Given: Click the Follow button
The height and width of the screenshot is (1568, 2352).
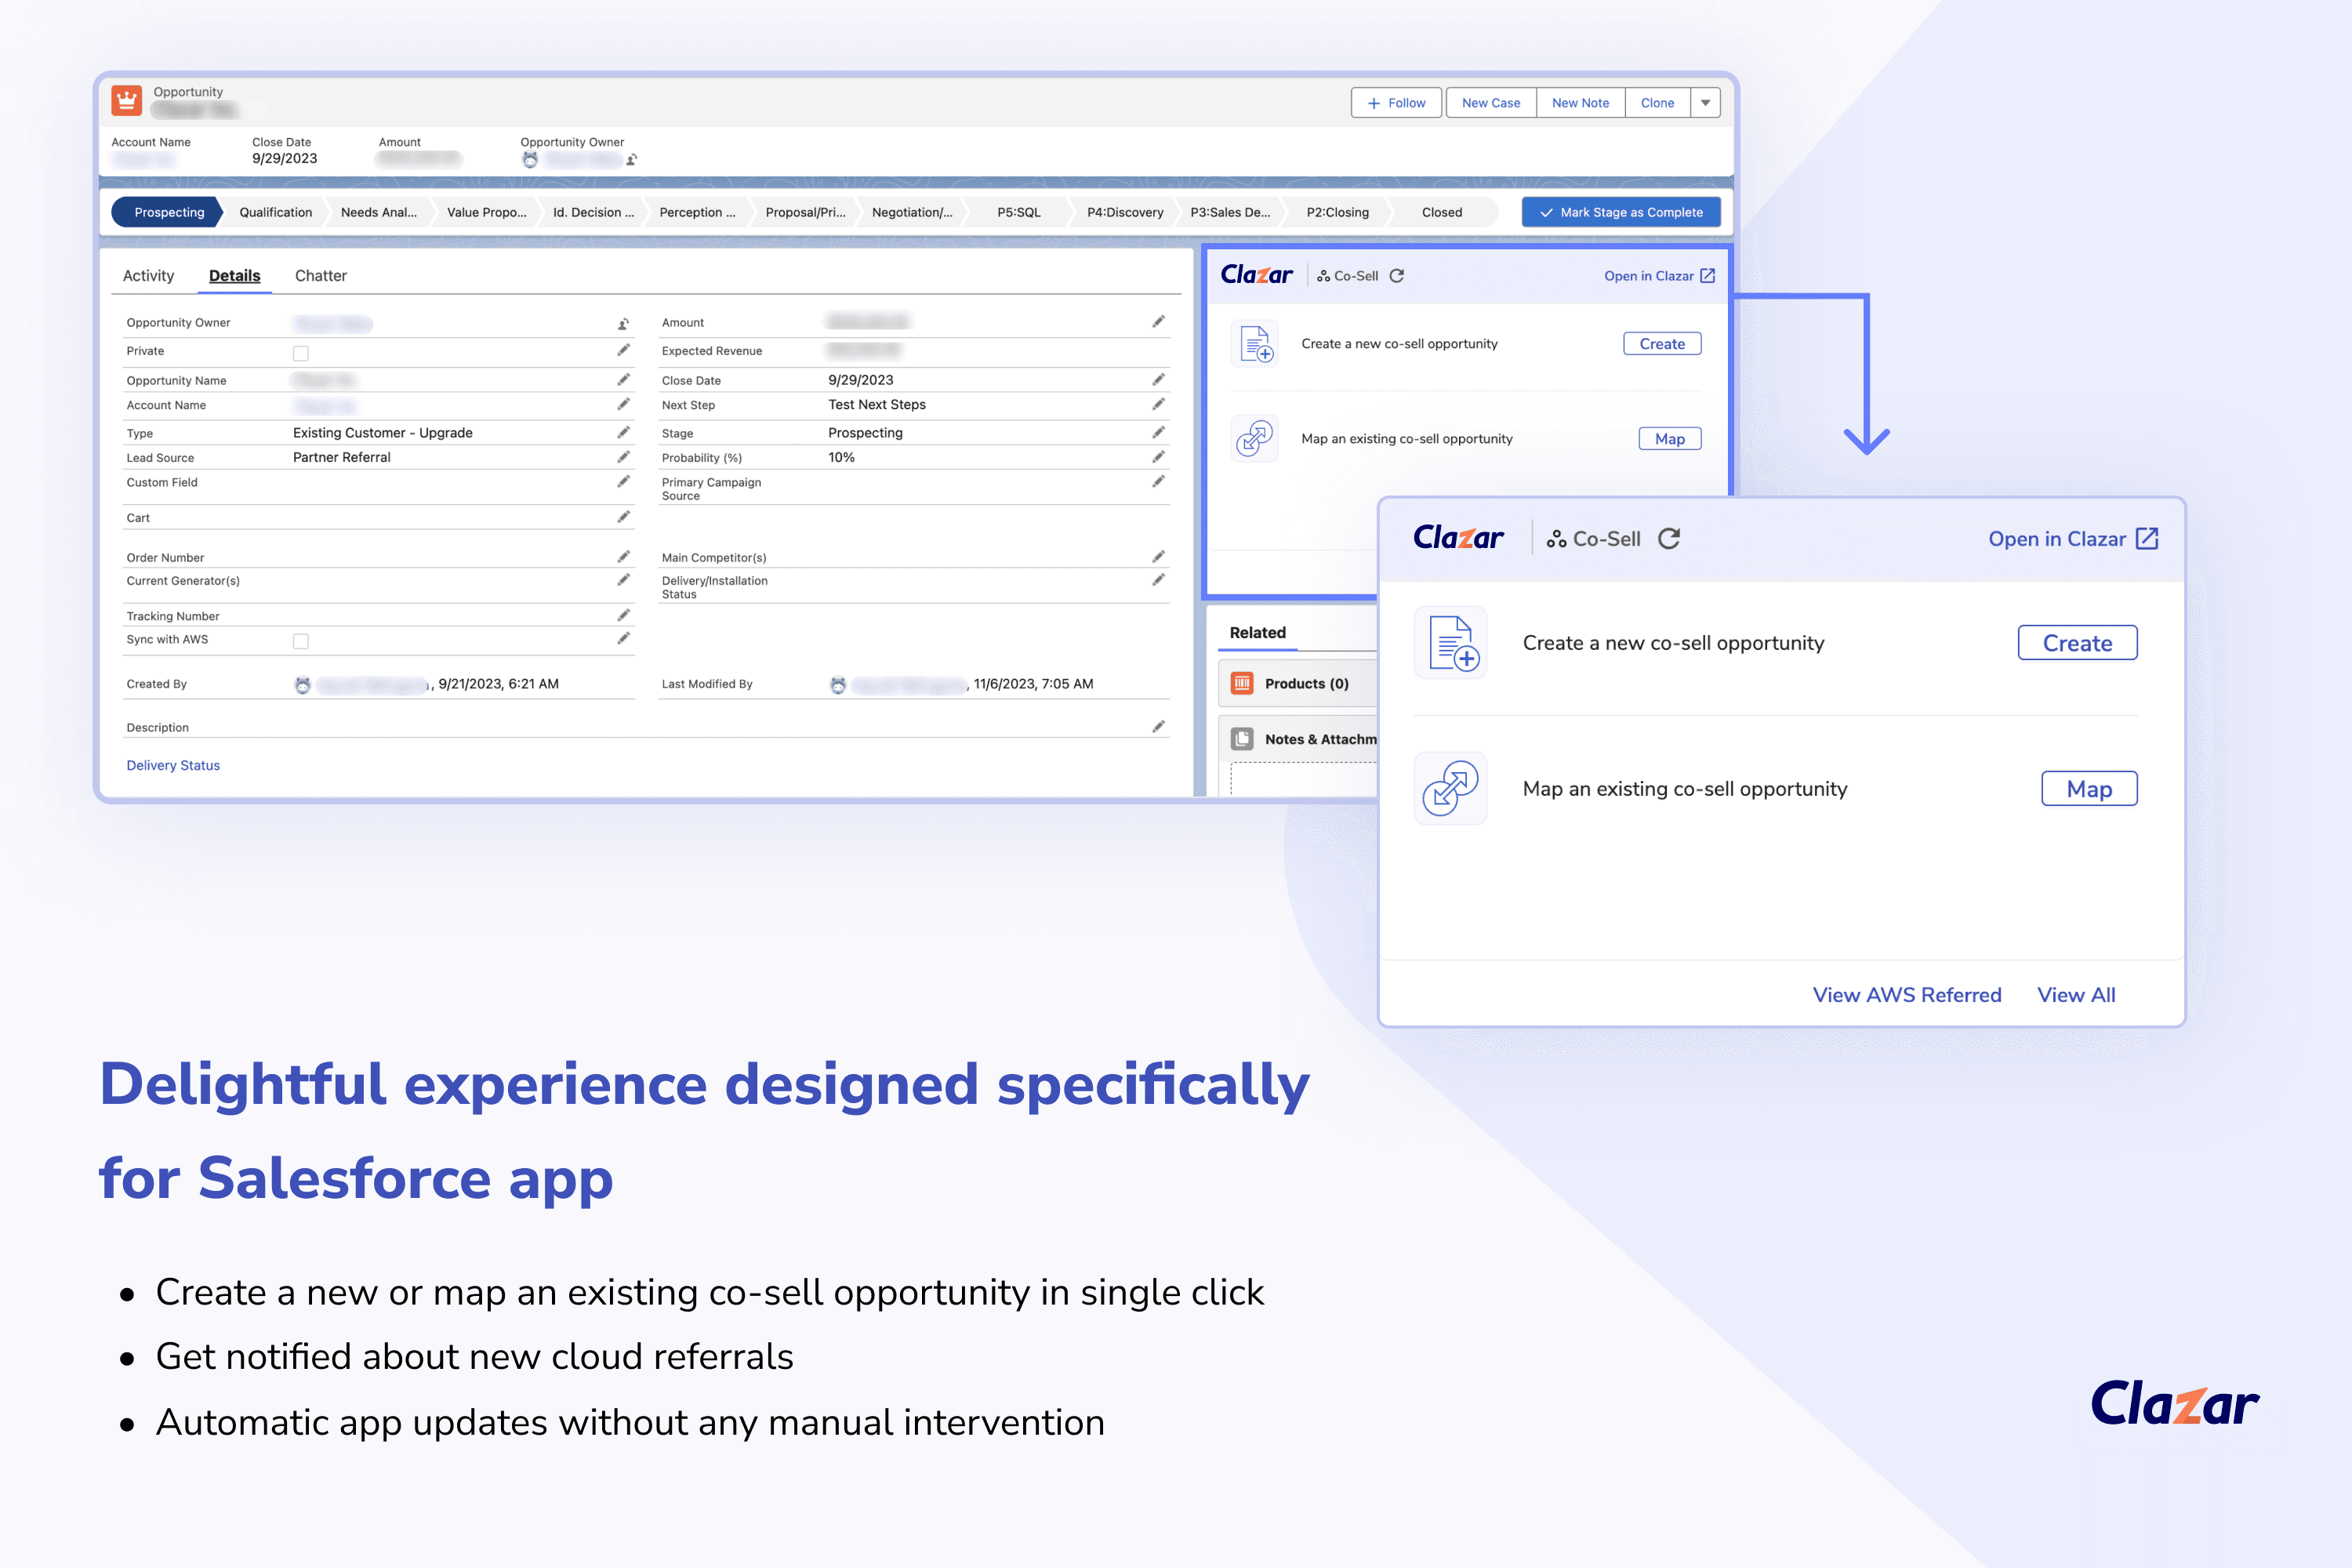Looking at the screenshot, I should coord(1396,103).
